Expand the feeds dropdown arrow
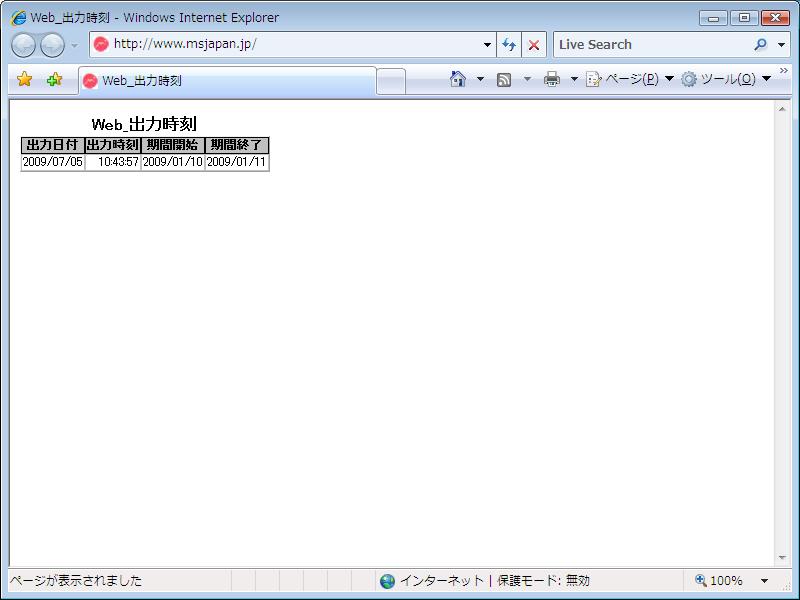Screen dimensions: 800x600 tap(527, 79)
